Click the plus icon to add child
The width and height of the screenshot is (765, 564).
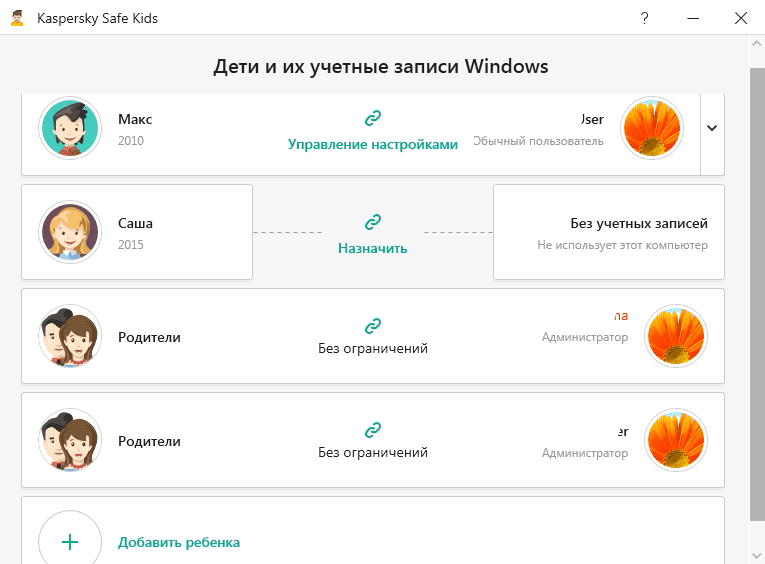[70, 541]
